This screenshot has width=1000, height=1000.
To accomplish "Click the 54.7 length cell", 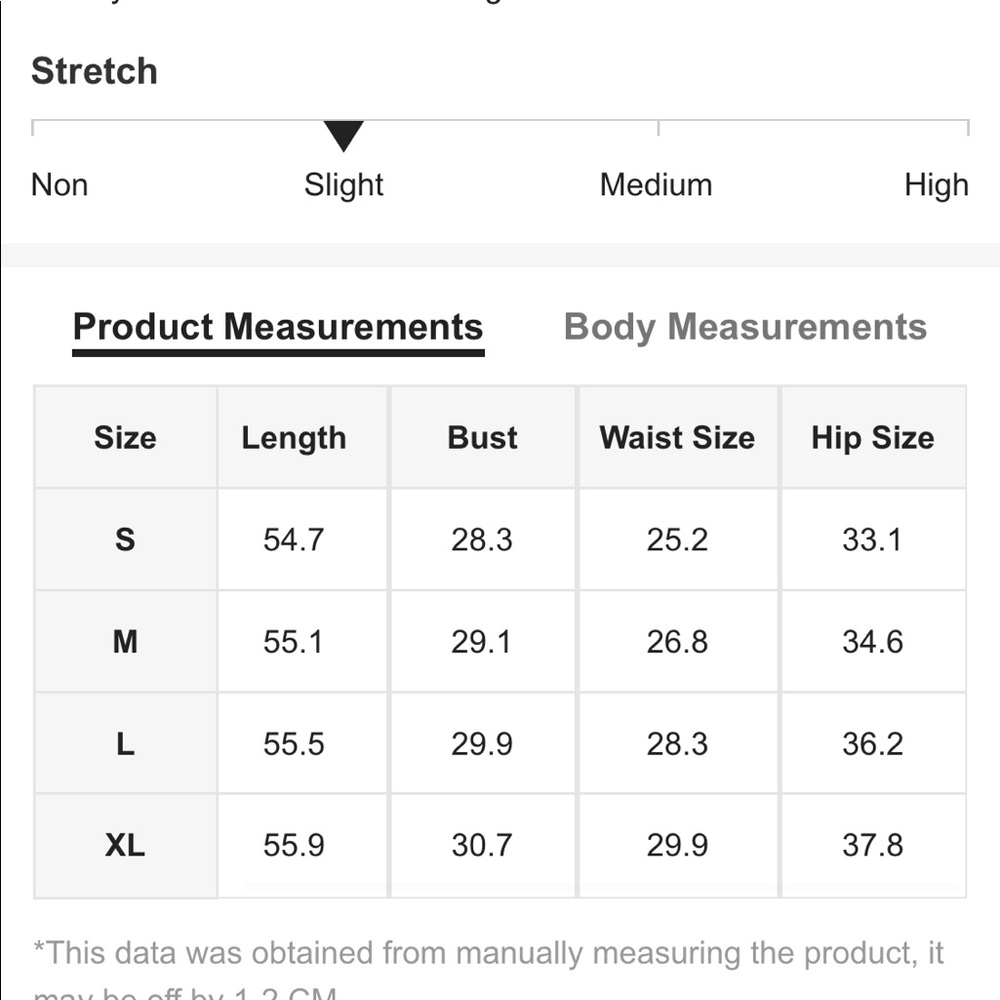I will click(293, 540).
